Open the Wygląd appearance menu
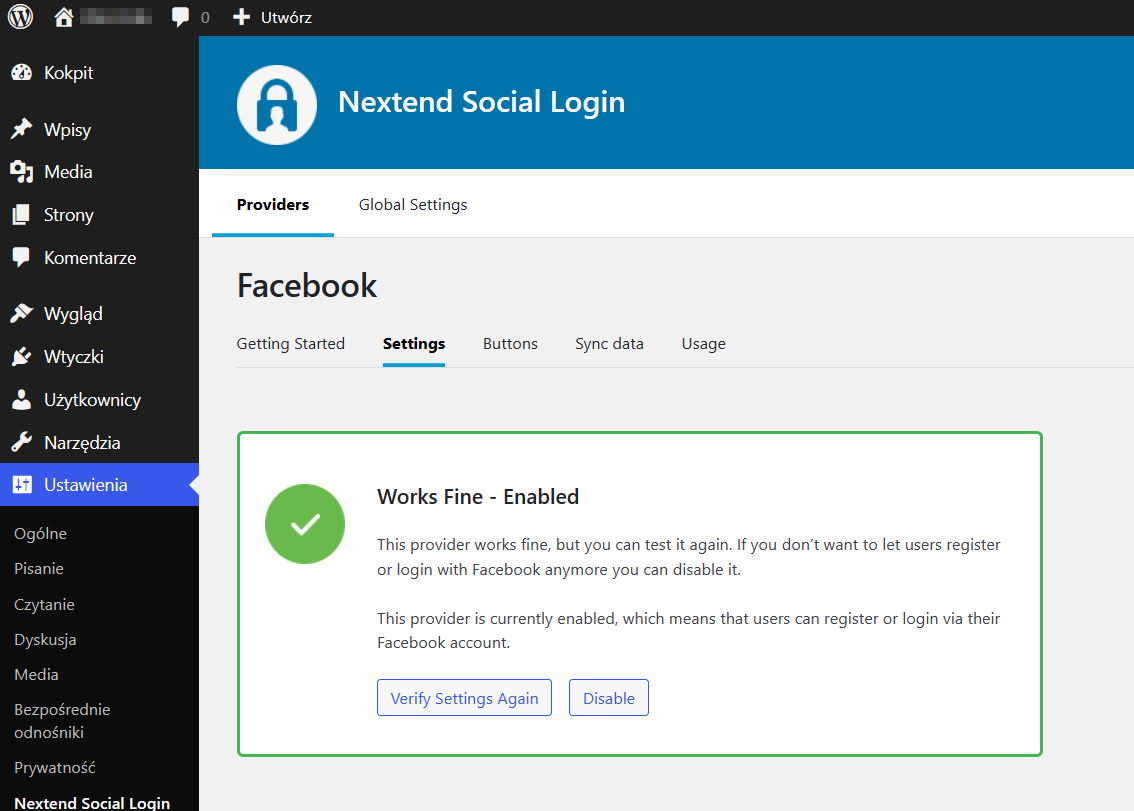1134x811 pixels. [x=73, y=314]
